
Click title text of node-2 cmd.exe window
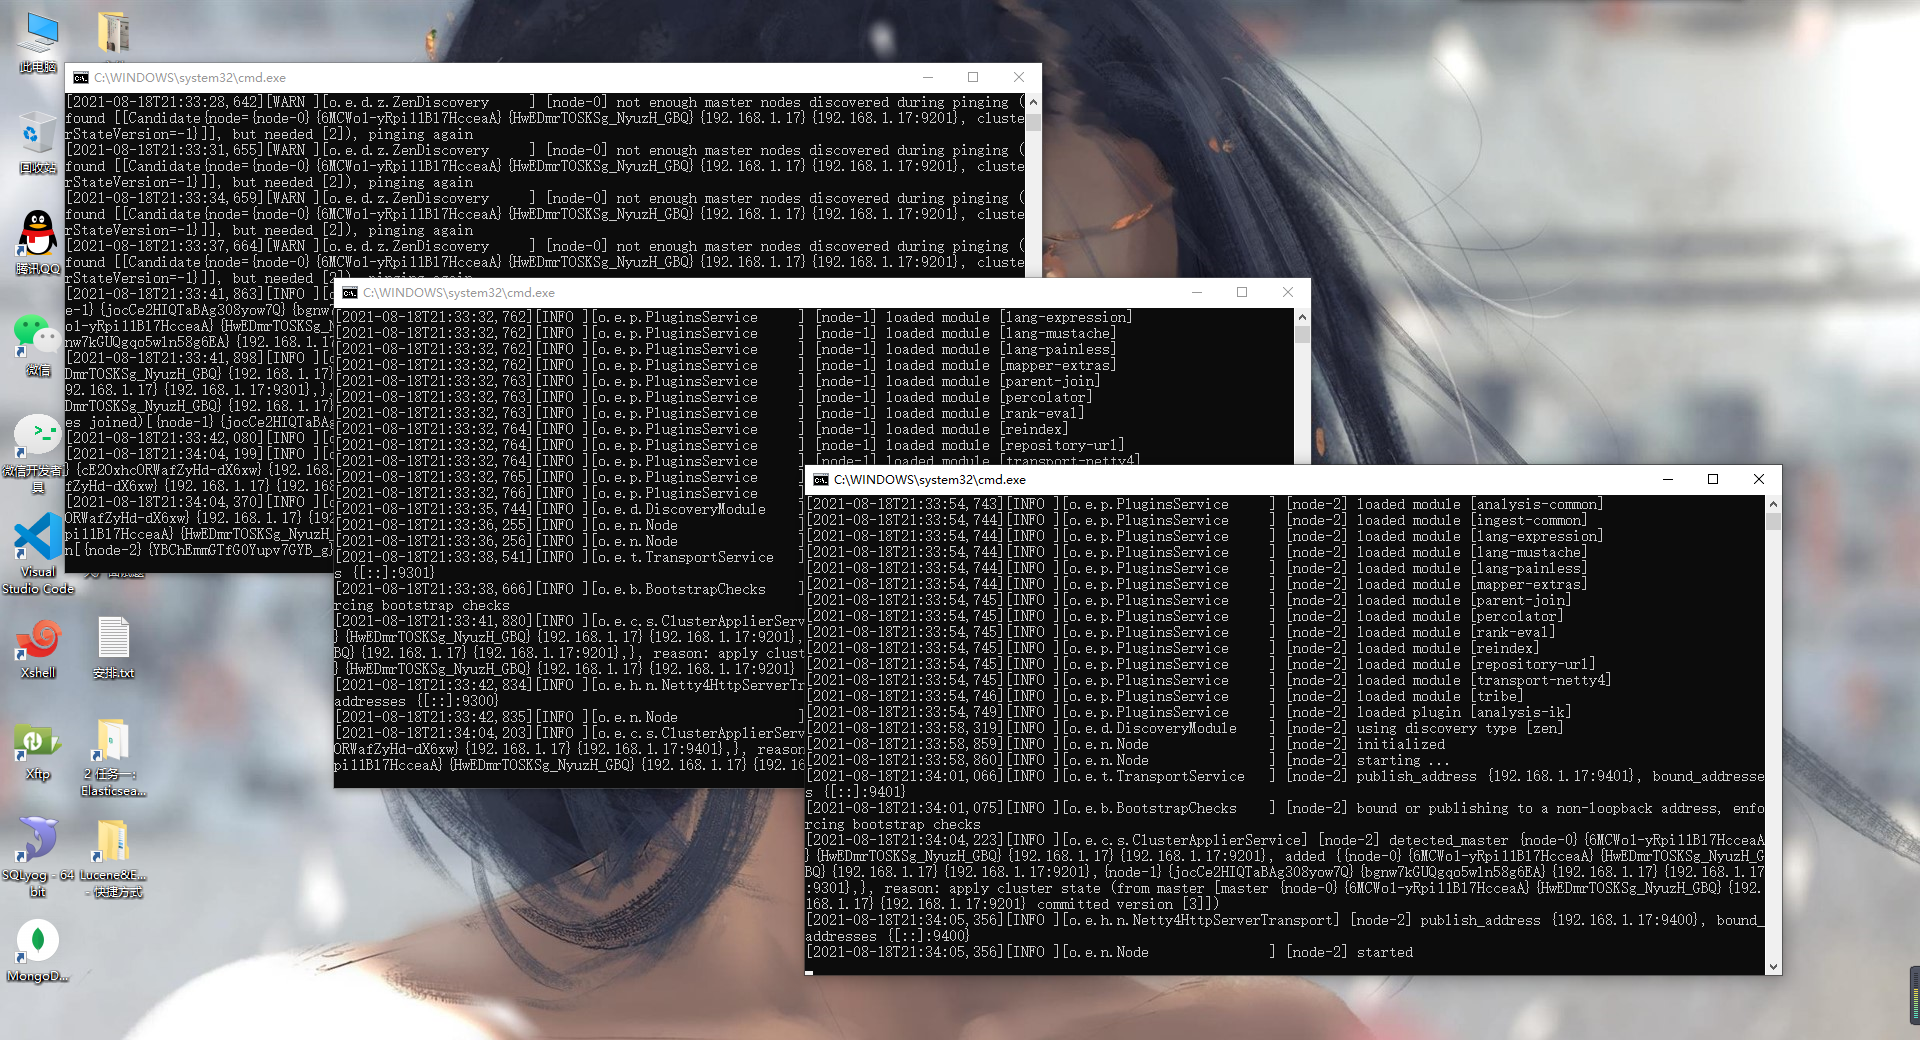(930, 480)
